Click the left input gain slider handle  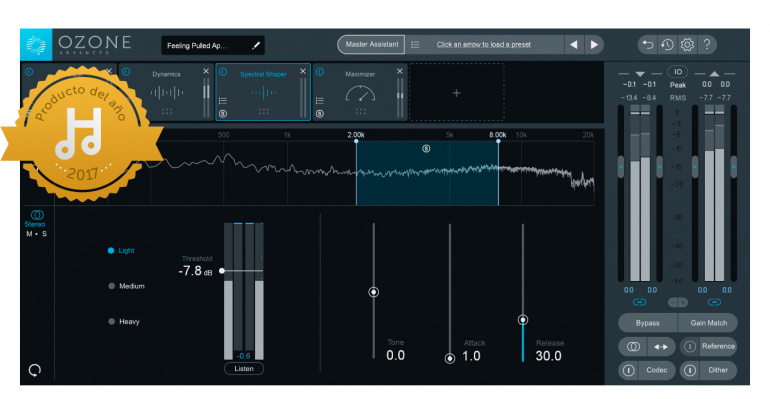coord(621,167)
